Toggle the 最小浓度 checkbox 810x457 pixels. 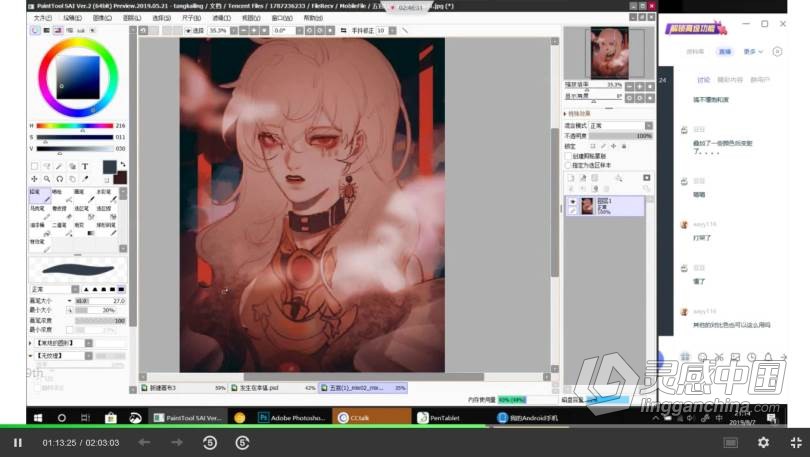70,329
